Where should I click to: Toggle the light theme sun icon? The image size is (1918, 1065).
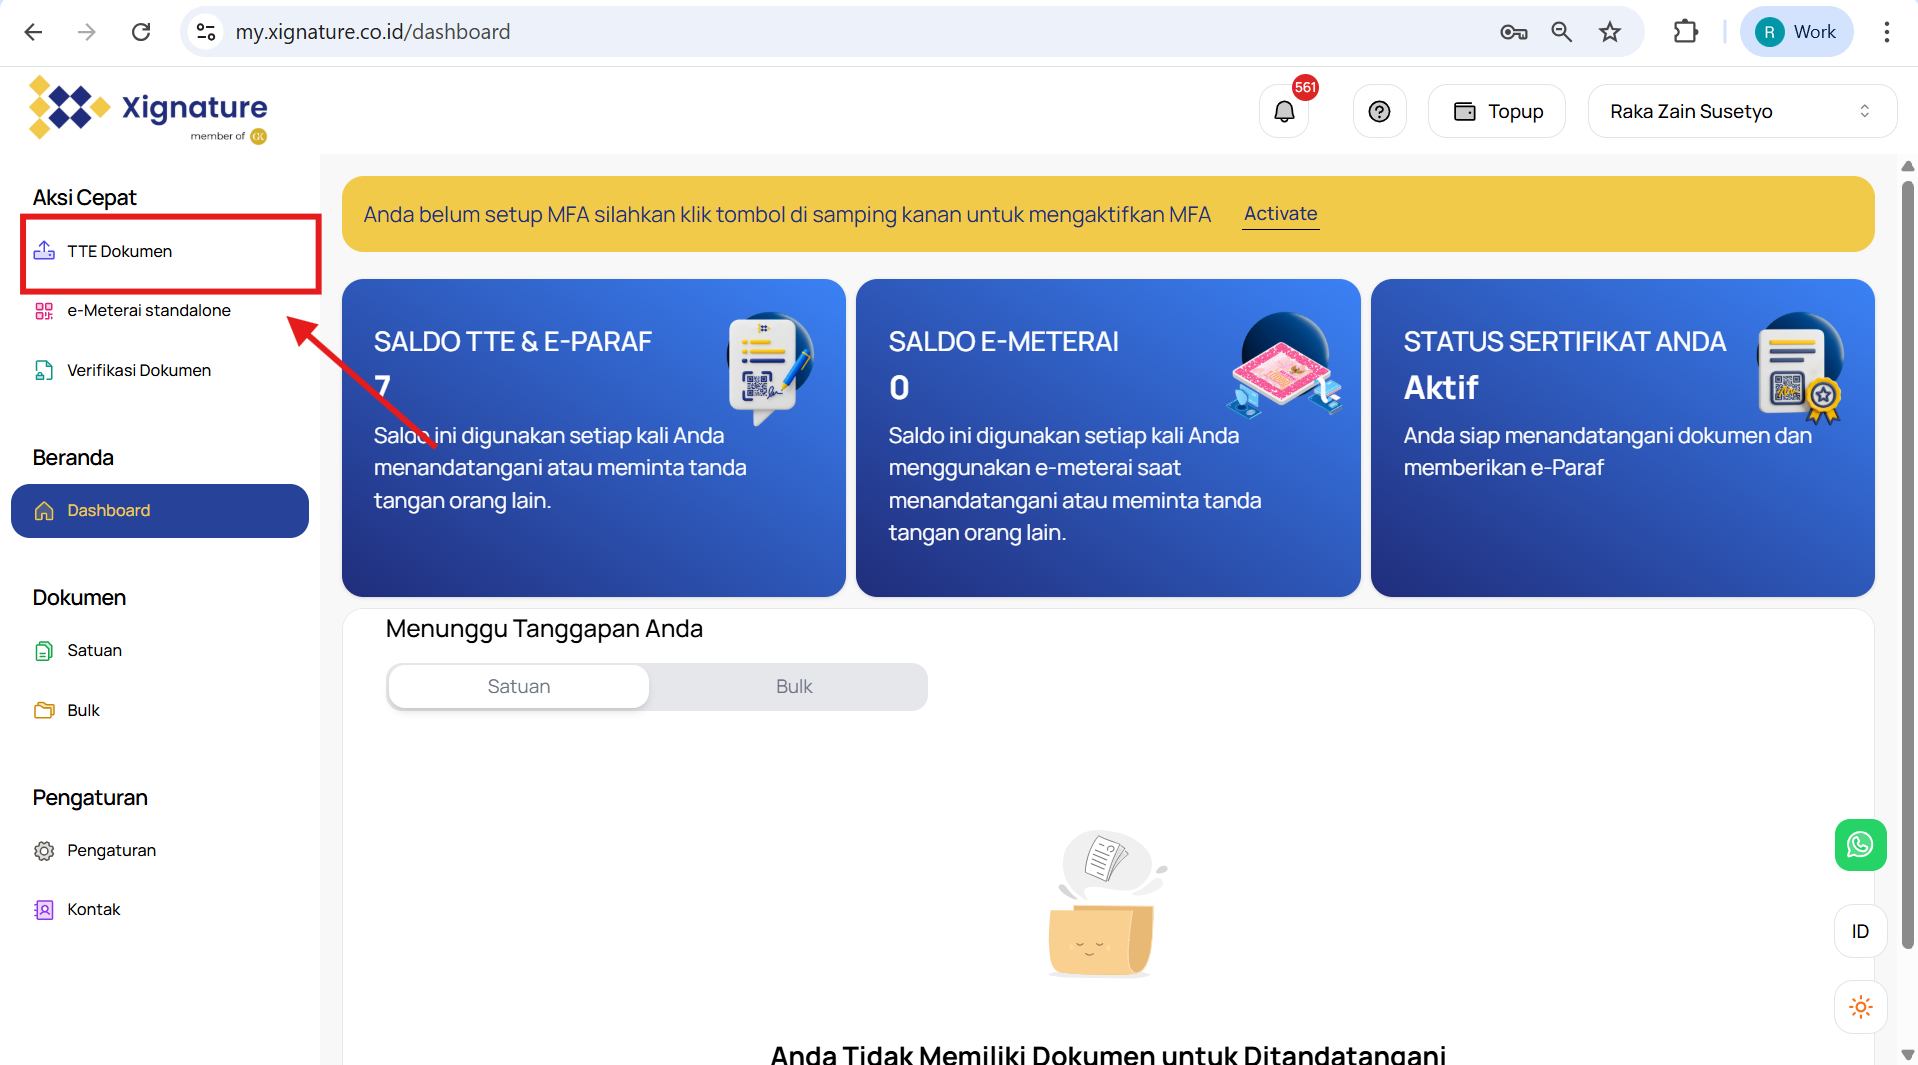coord(1860,1007)
